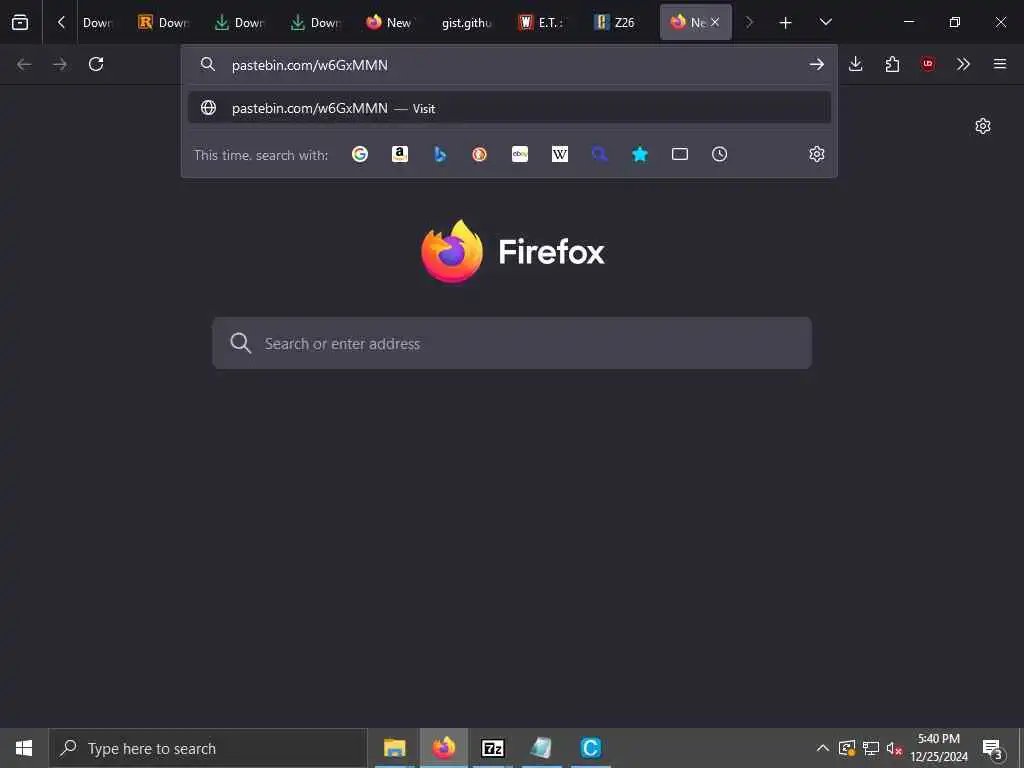
Task: Open the Downloads panel icon
Action: (x=856, y=64)
